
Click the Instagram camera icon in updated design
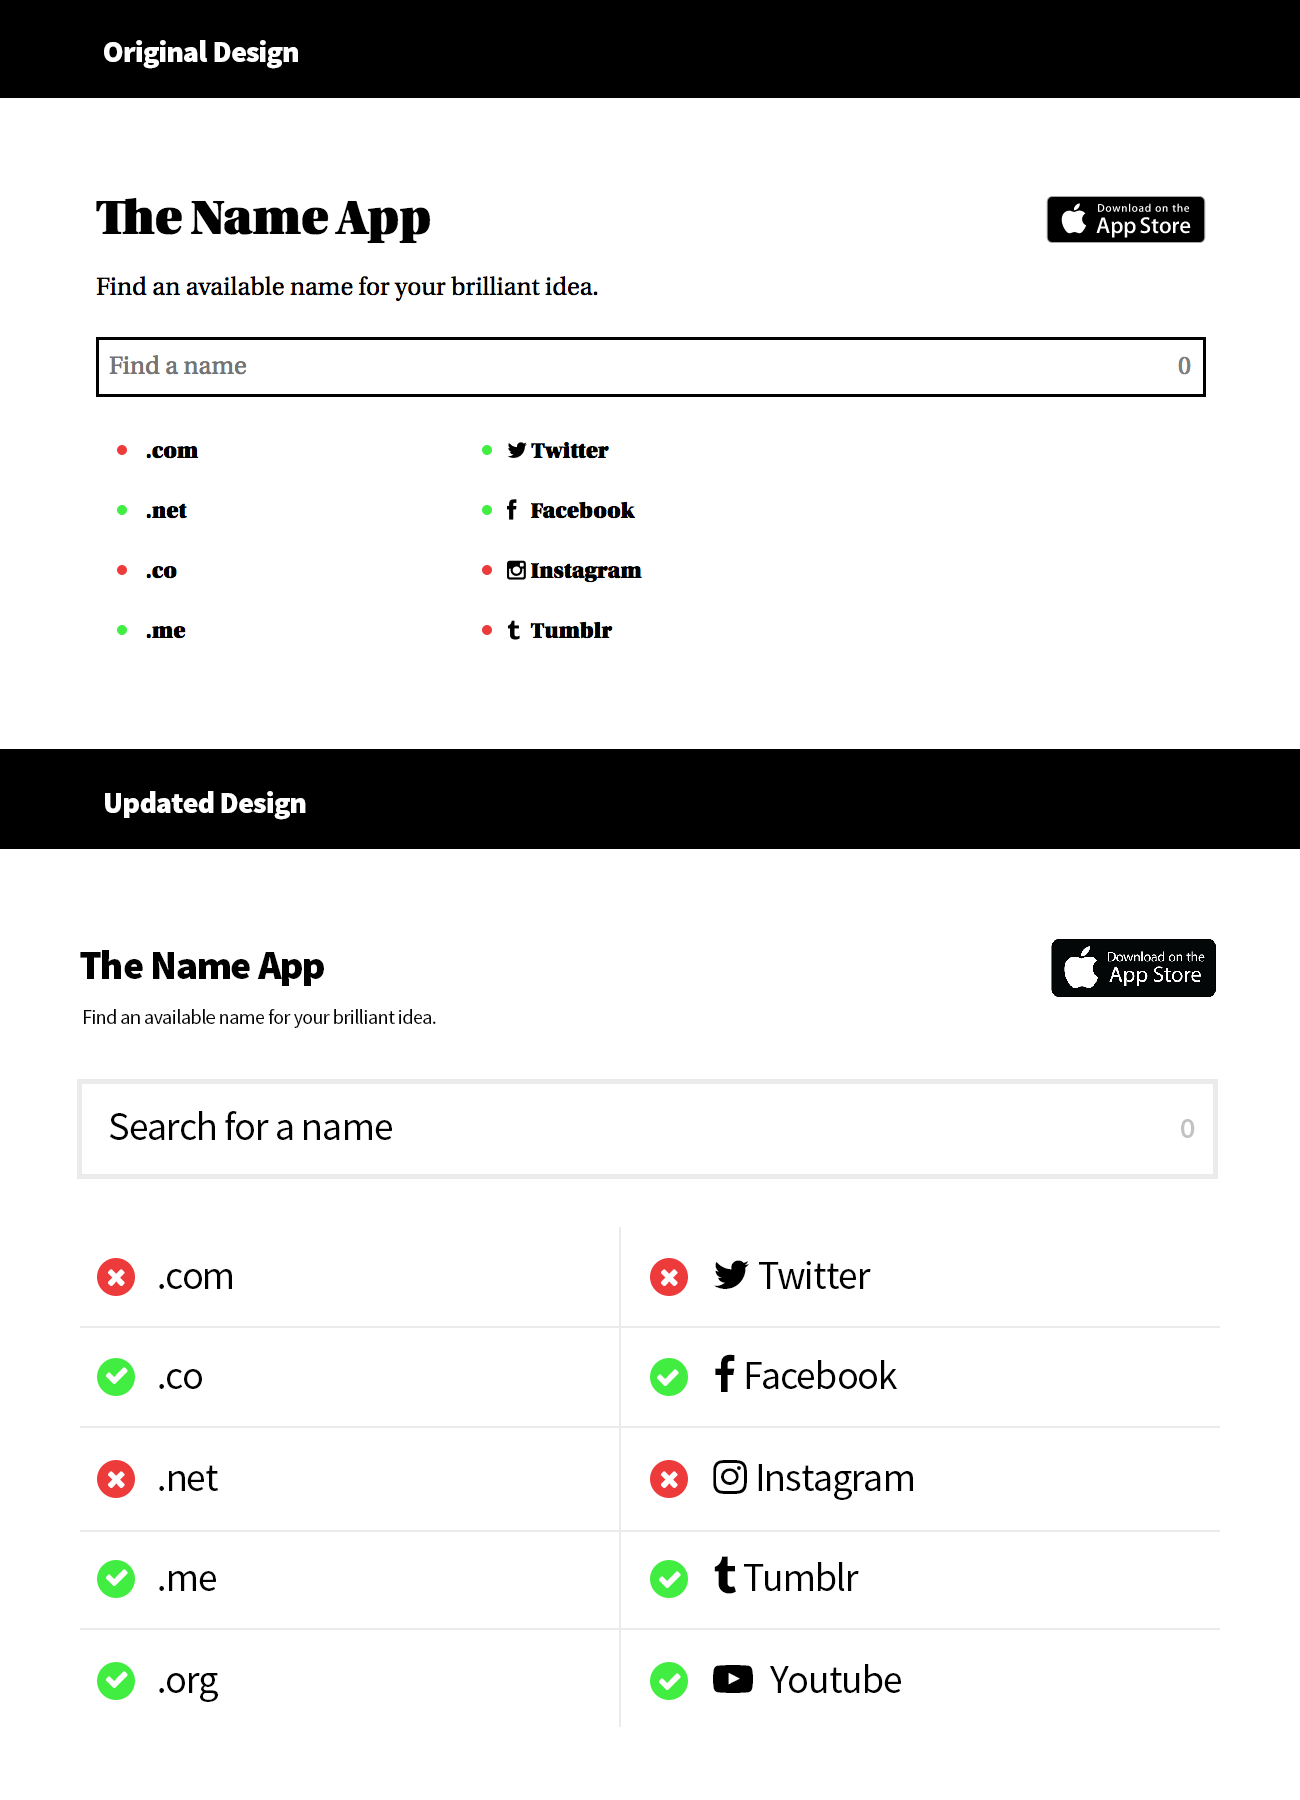(x=730, y=1477)
